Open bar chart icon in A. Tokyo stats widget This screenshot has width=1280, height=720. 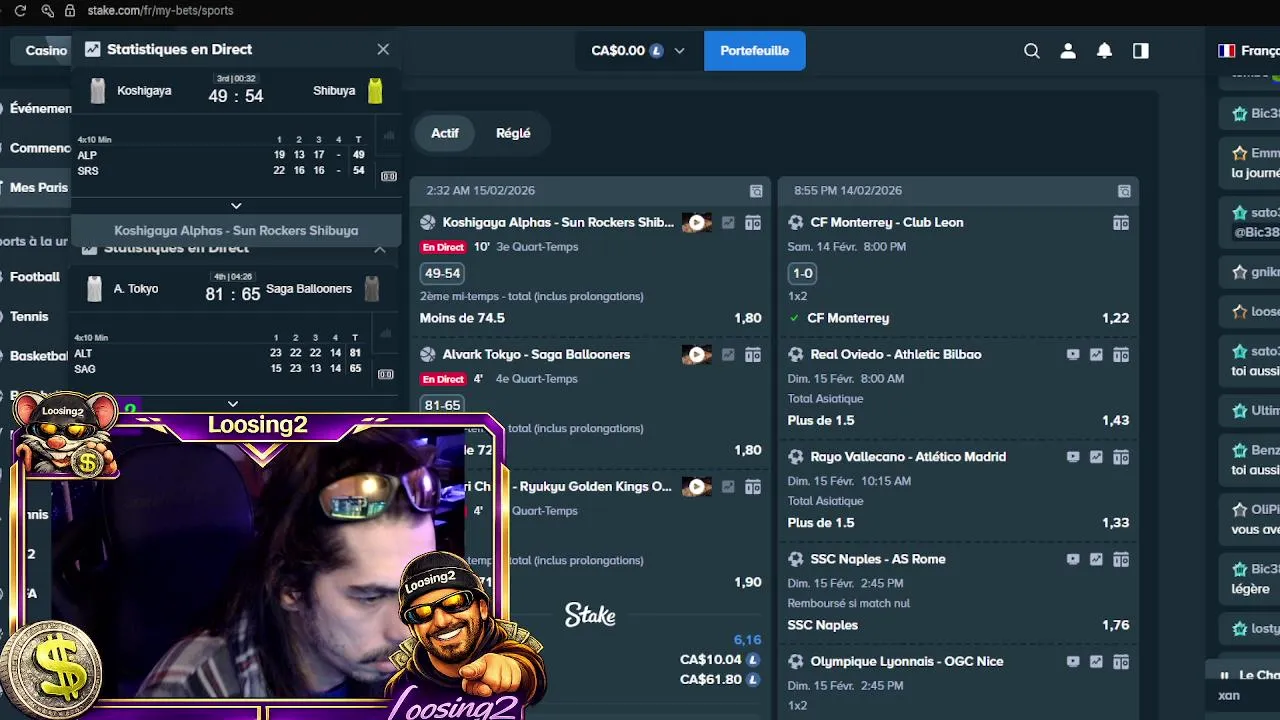point(386,333)
